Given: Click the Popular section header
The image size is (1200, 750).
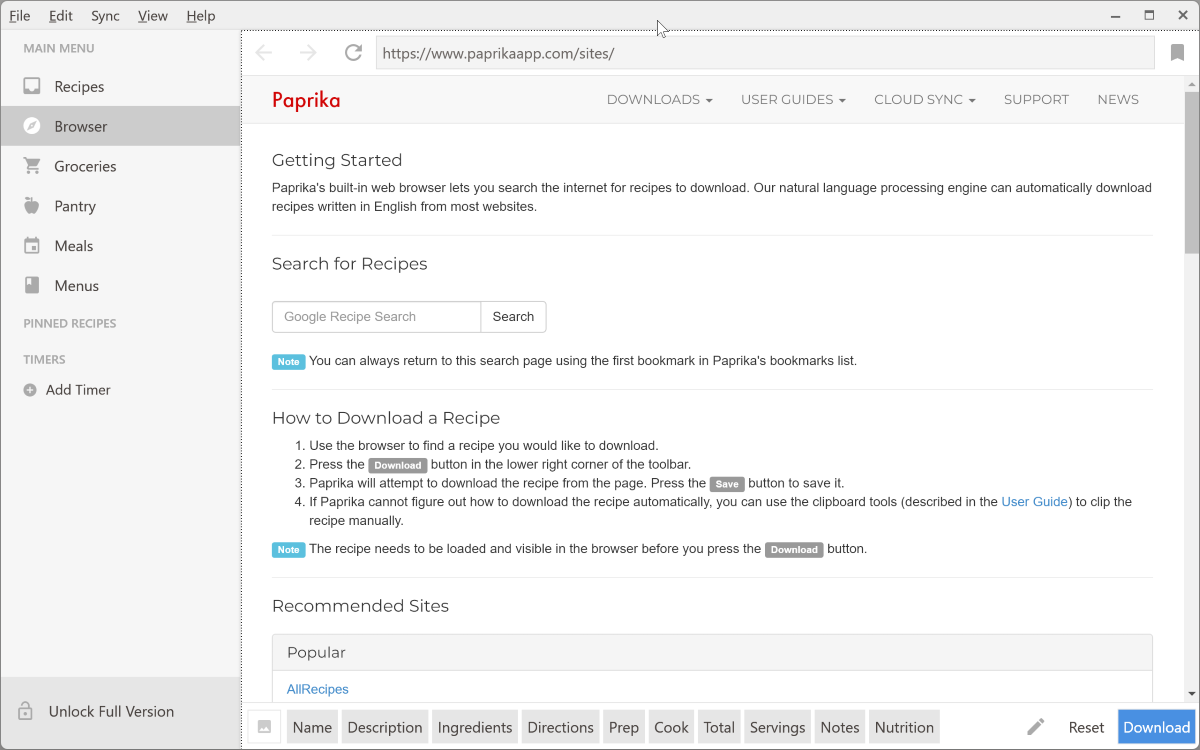Looking at the screenshot, I should point(712,652).
